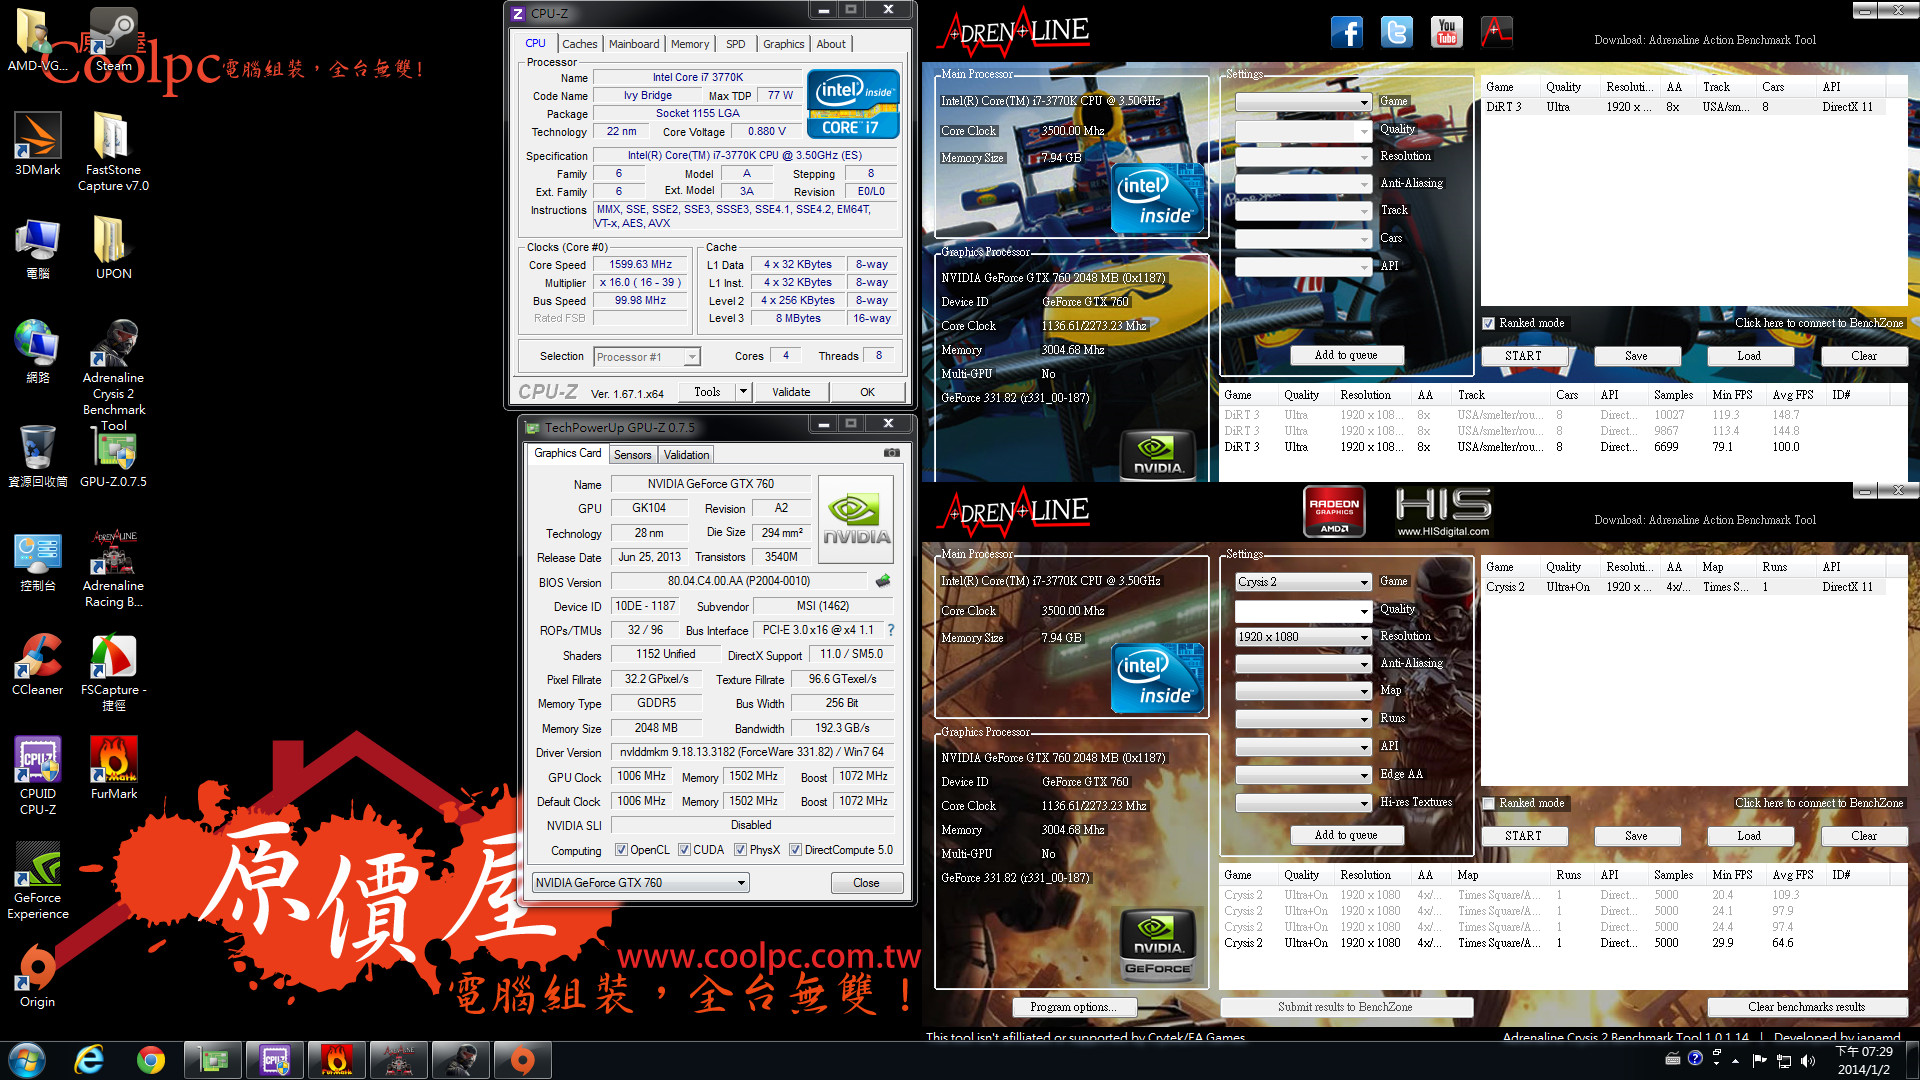Image resolution: width=1920 pixels, height=1080 pixels.
Task: Open the CPU-Z Tools dropdown arrow
Action: (743, 392)
